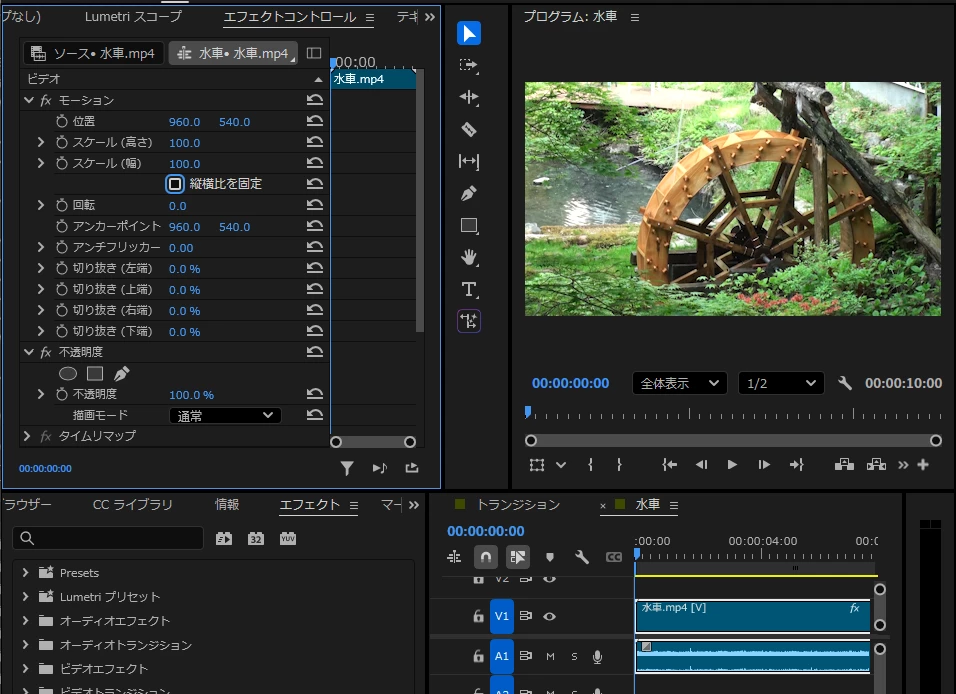956x694 pixels.
Task: Select the Razor tool in toolbar
Action: 468,129
